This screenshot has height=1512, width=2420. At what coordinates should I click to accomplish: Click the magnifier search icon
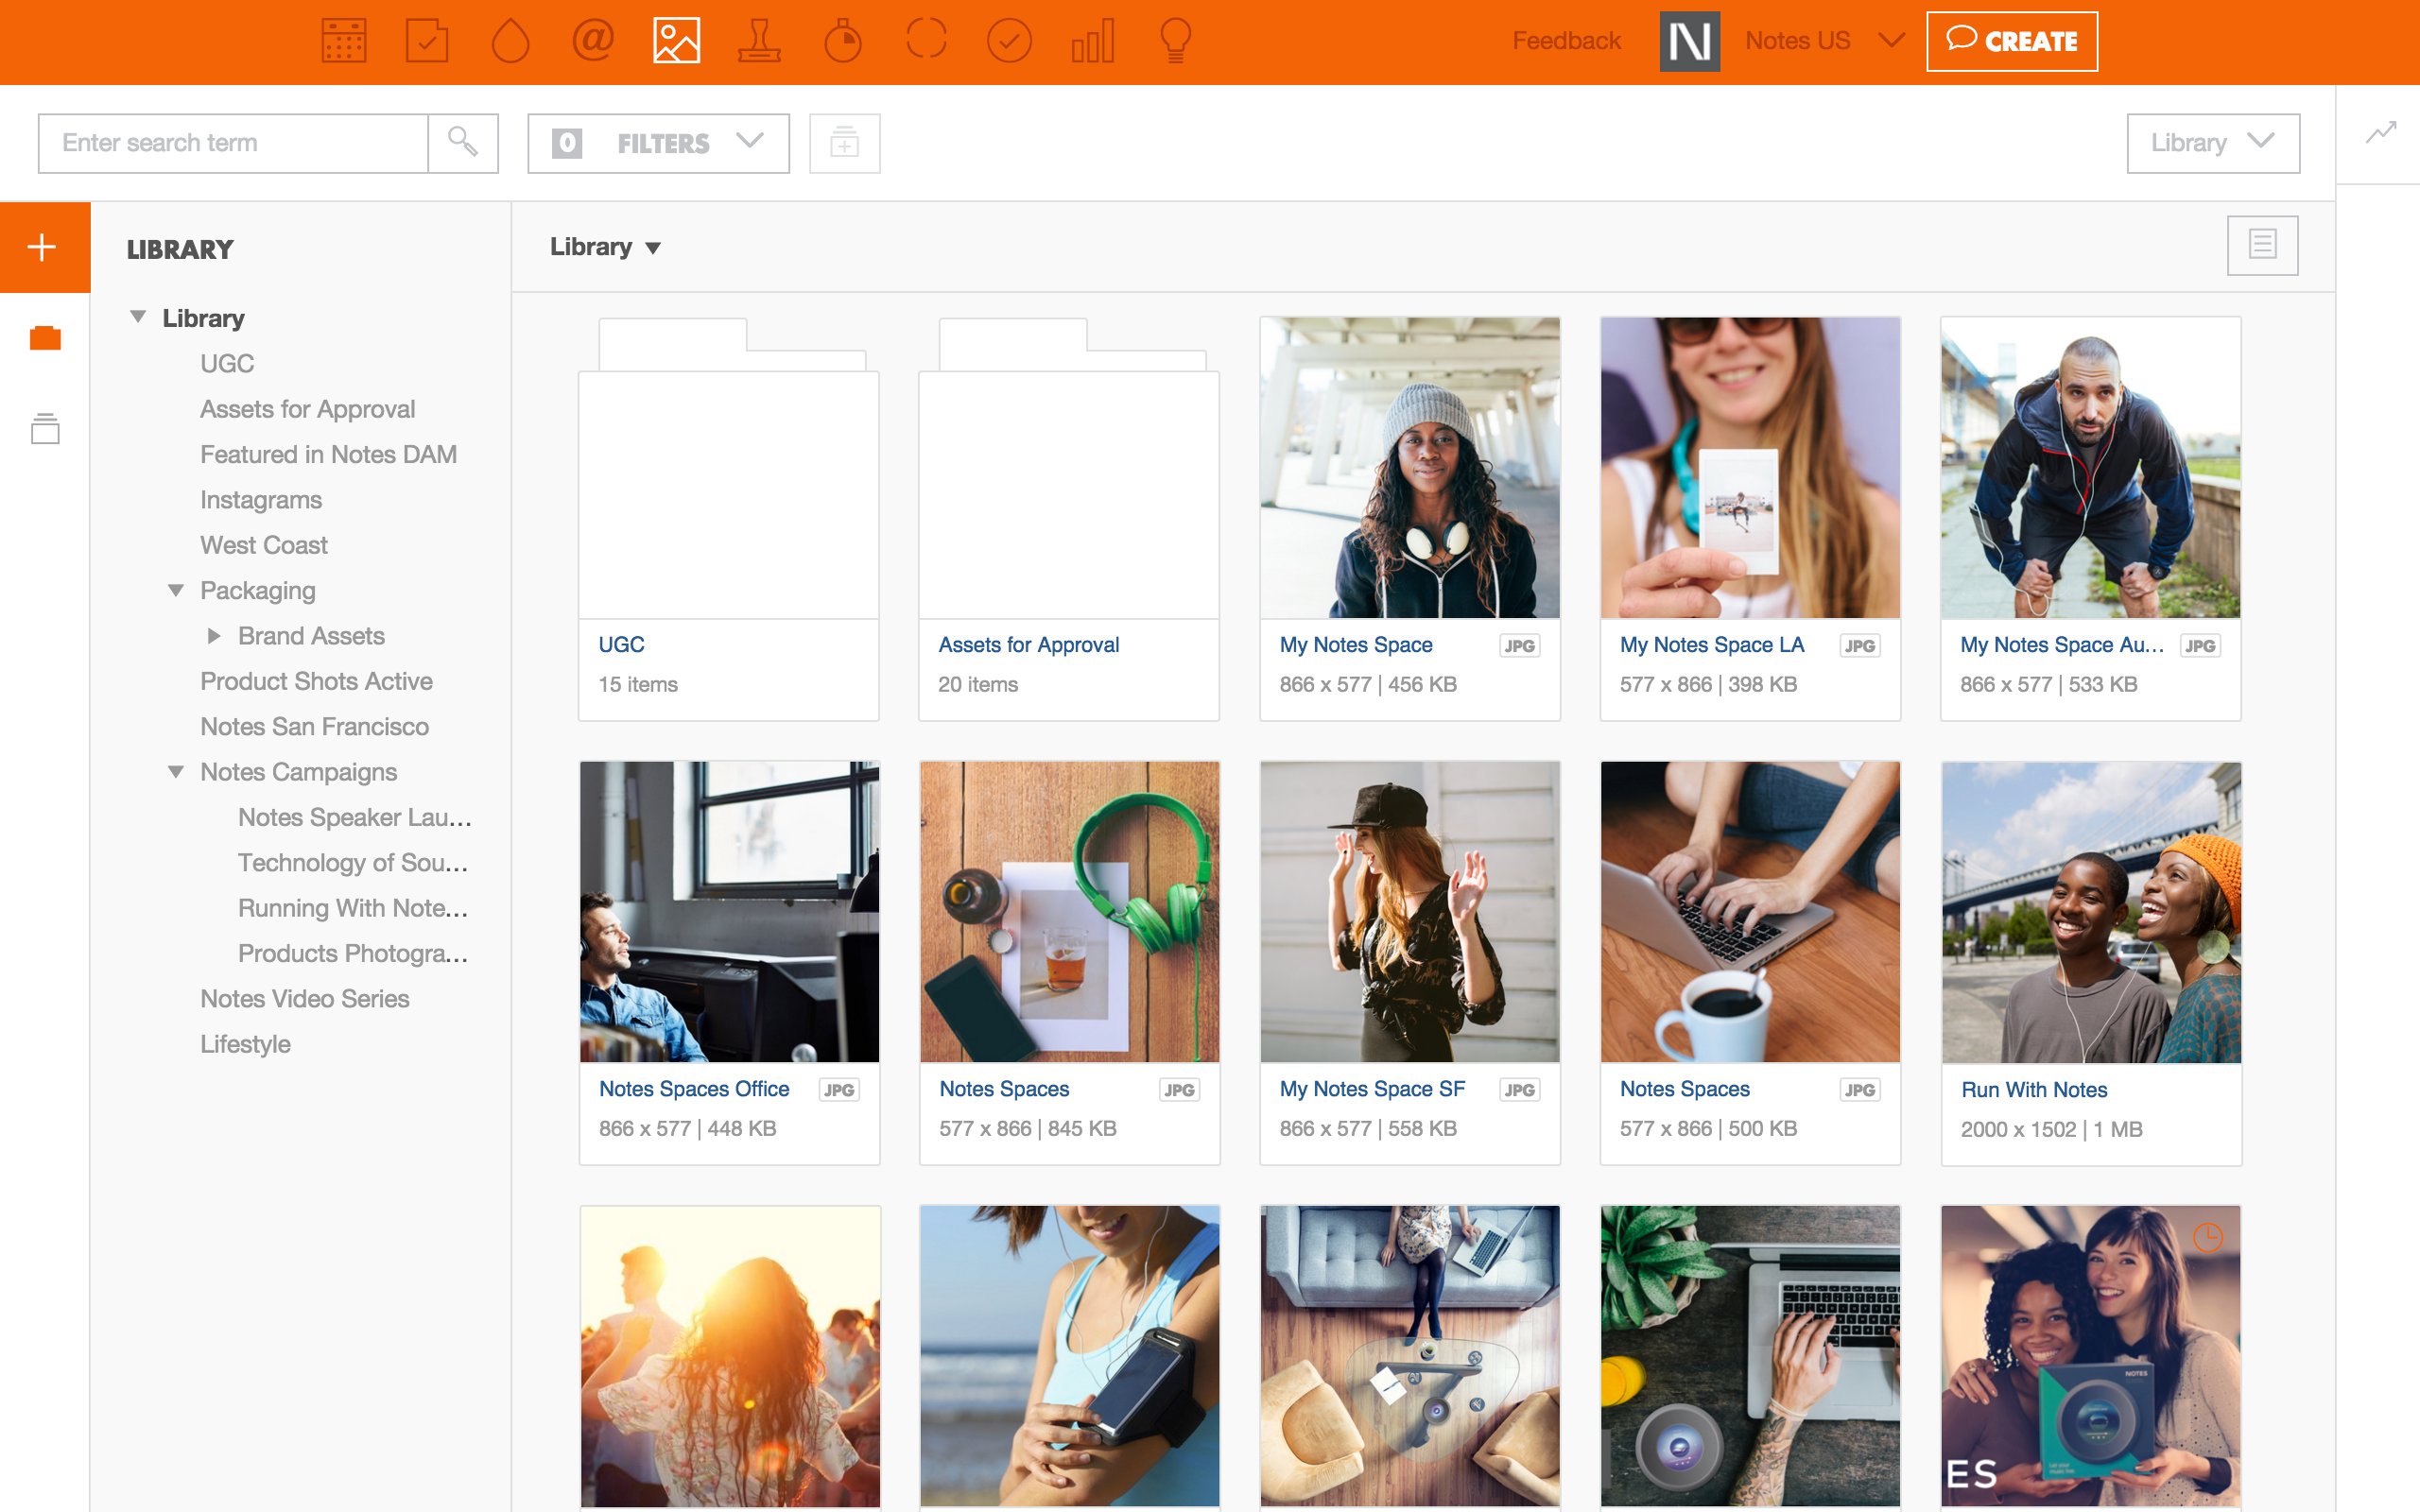[x=462, y=142]
